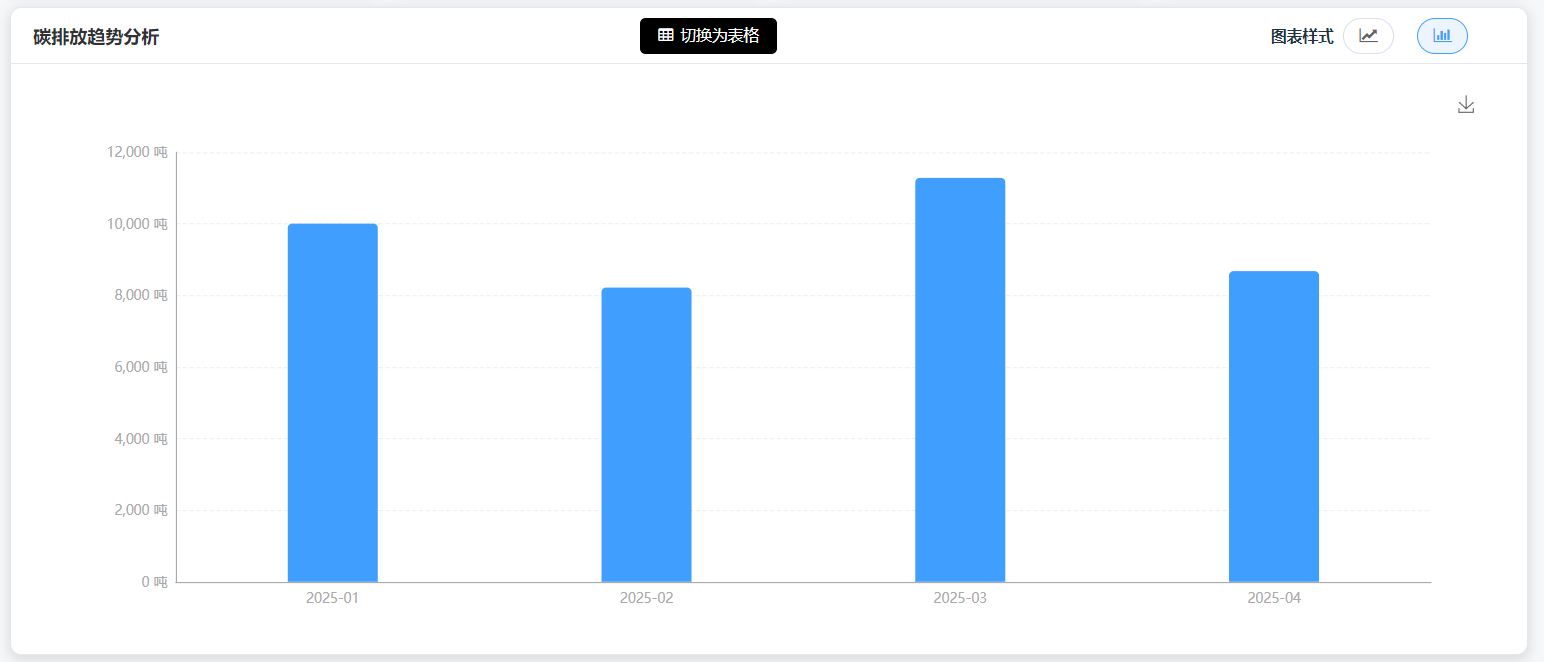Select the 2,000 吨 y-axis label
This screenshot has width=1544, height=662.
tap(140, 510)
